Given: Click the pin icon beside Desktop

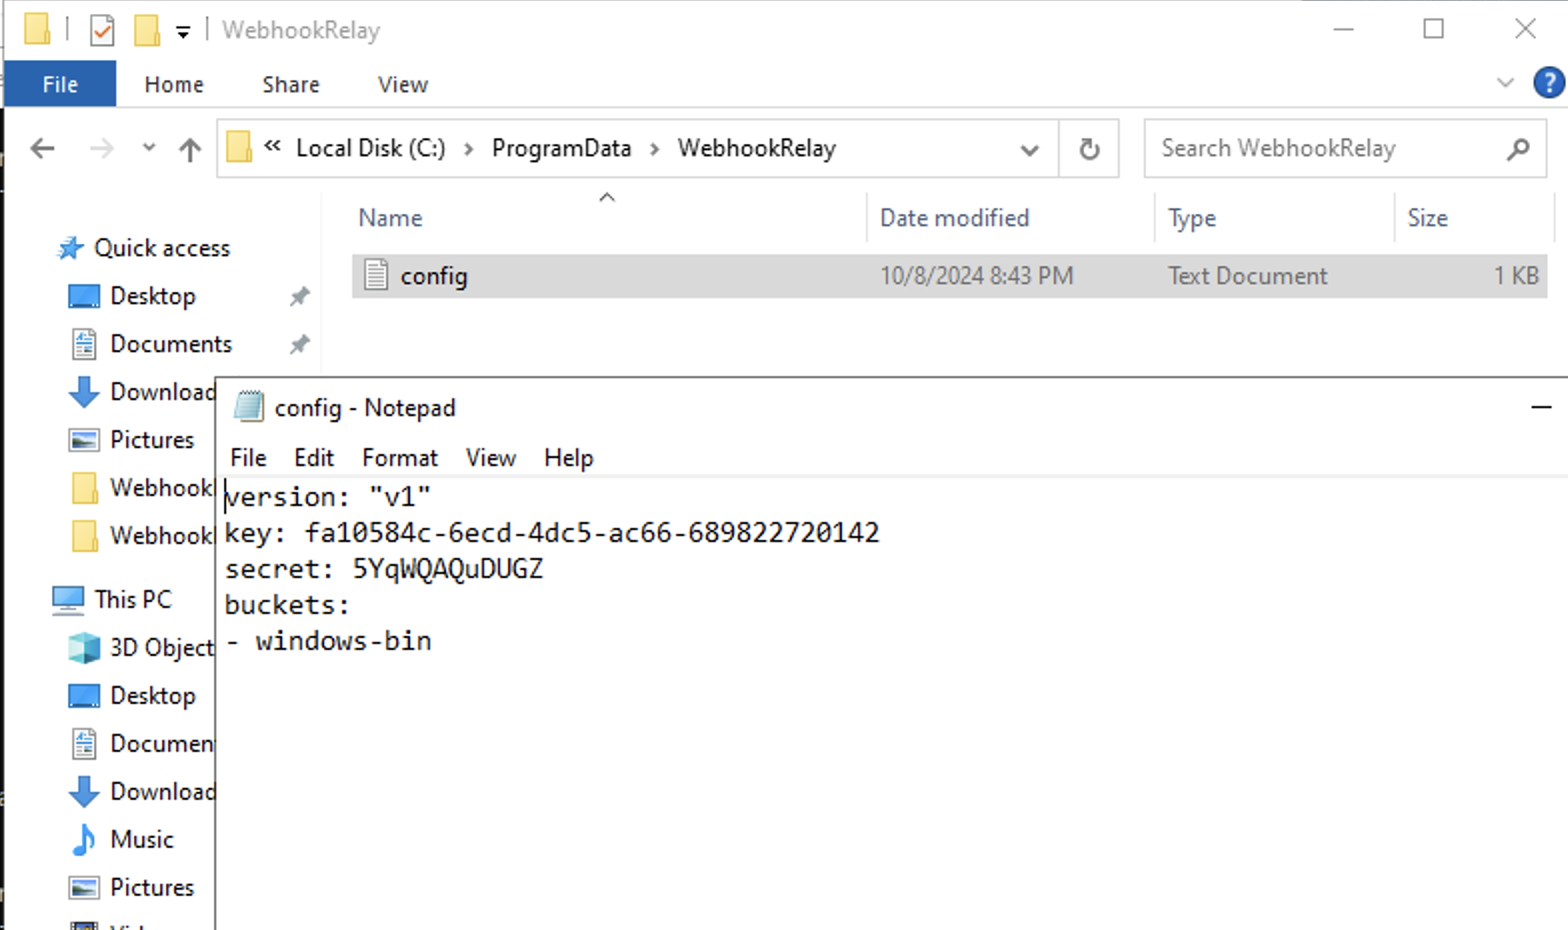Looking at the screenshot, I should point(299,296).
